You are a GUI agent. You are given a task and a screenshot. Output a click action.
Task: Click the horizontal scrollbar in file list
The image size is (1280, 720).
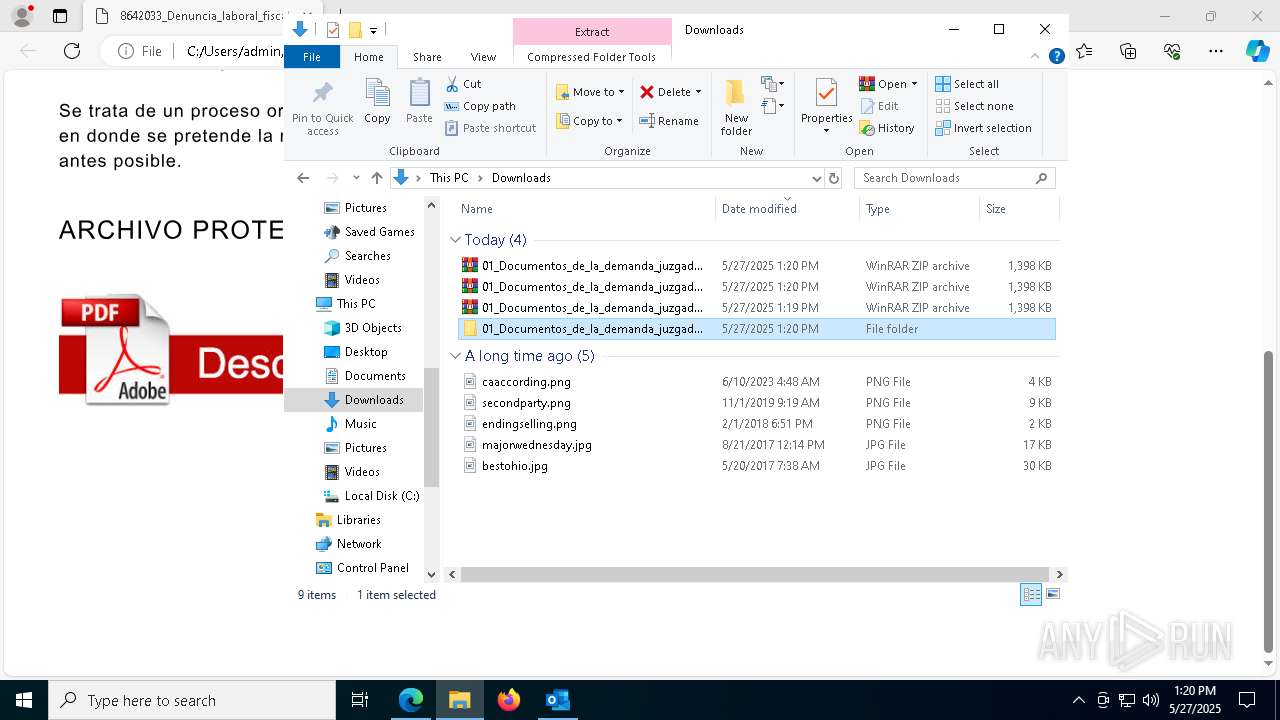tap(754, 575)
